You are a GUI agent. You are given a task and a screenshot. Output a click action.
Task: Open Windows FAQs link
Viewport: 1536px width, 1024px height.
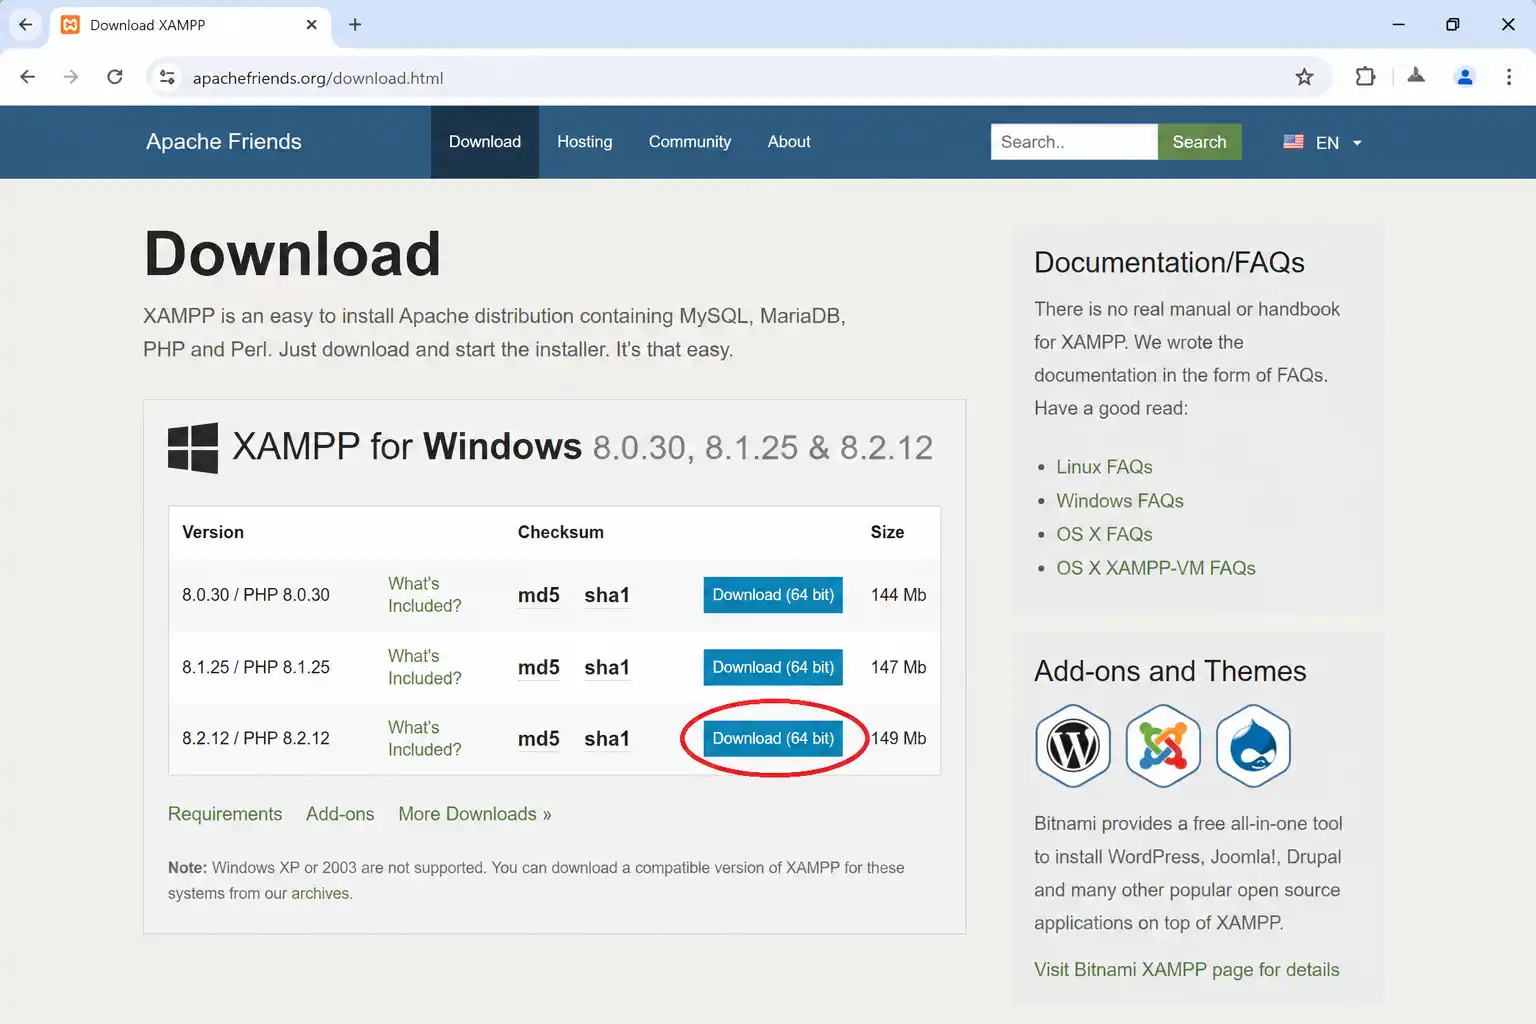(1120, 501)
